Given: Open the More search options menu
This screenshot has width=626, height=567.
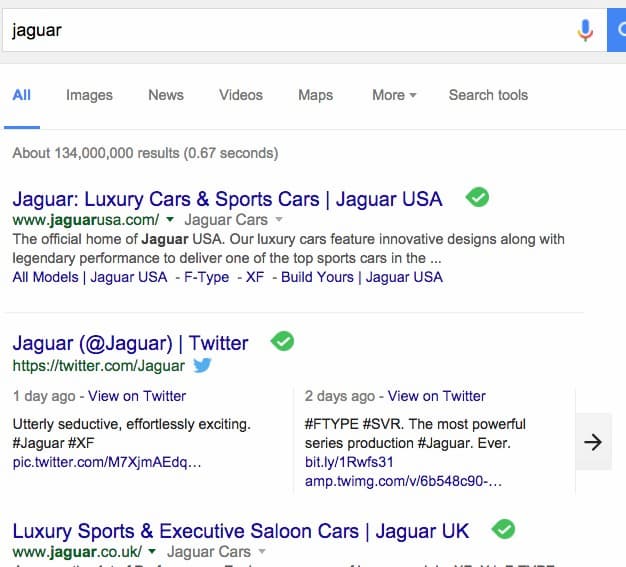Looking at the screenshot, I should [x=394, y=95].
